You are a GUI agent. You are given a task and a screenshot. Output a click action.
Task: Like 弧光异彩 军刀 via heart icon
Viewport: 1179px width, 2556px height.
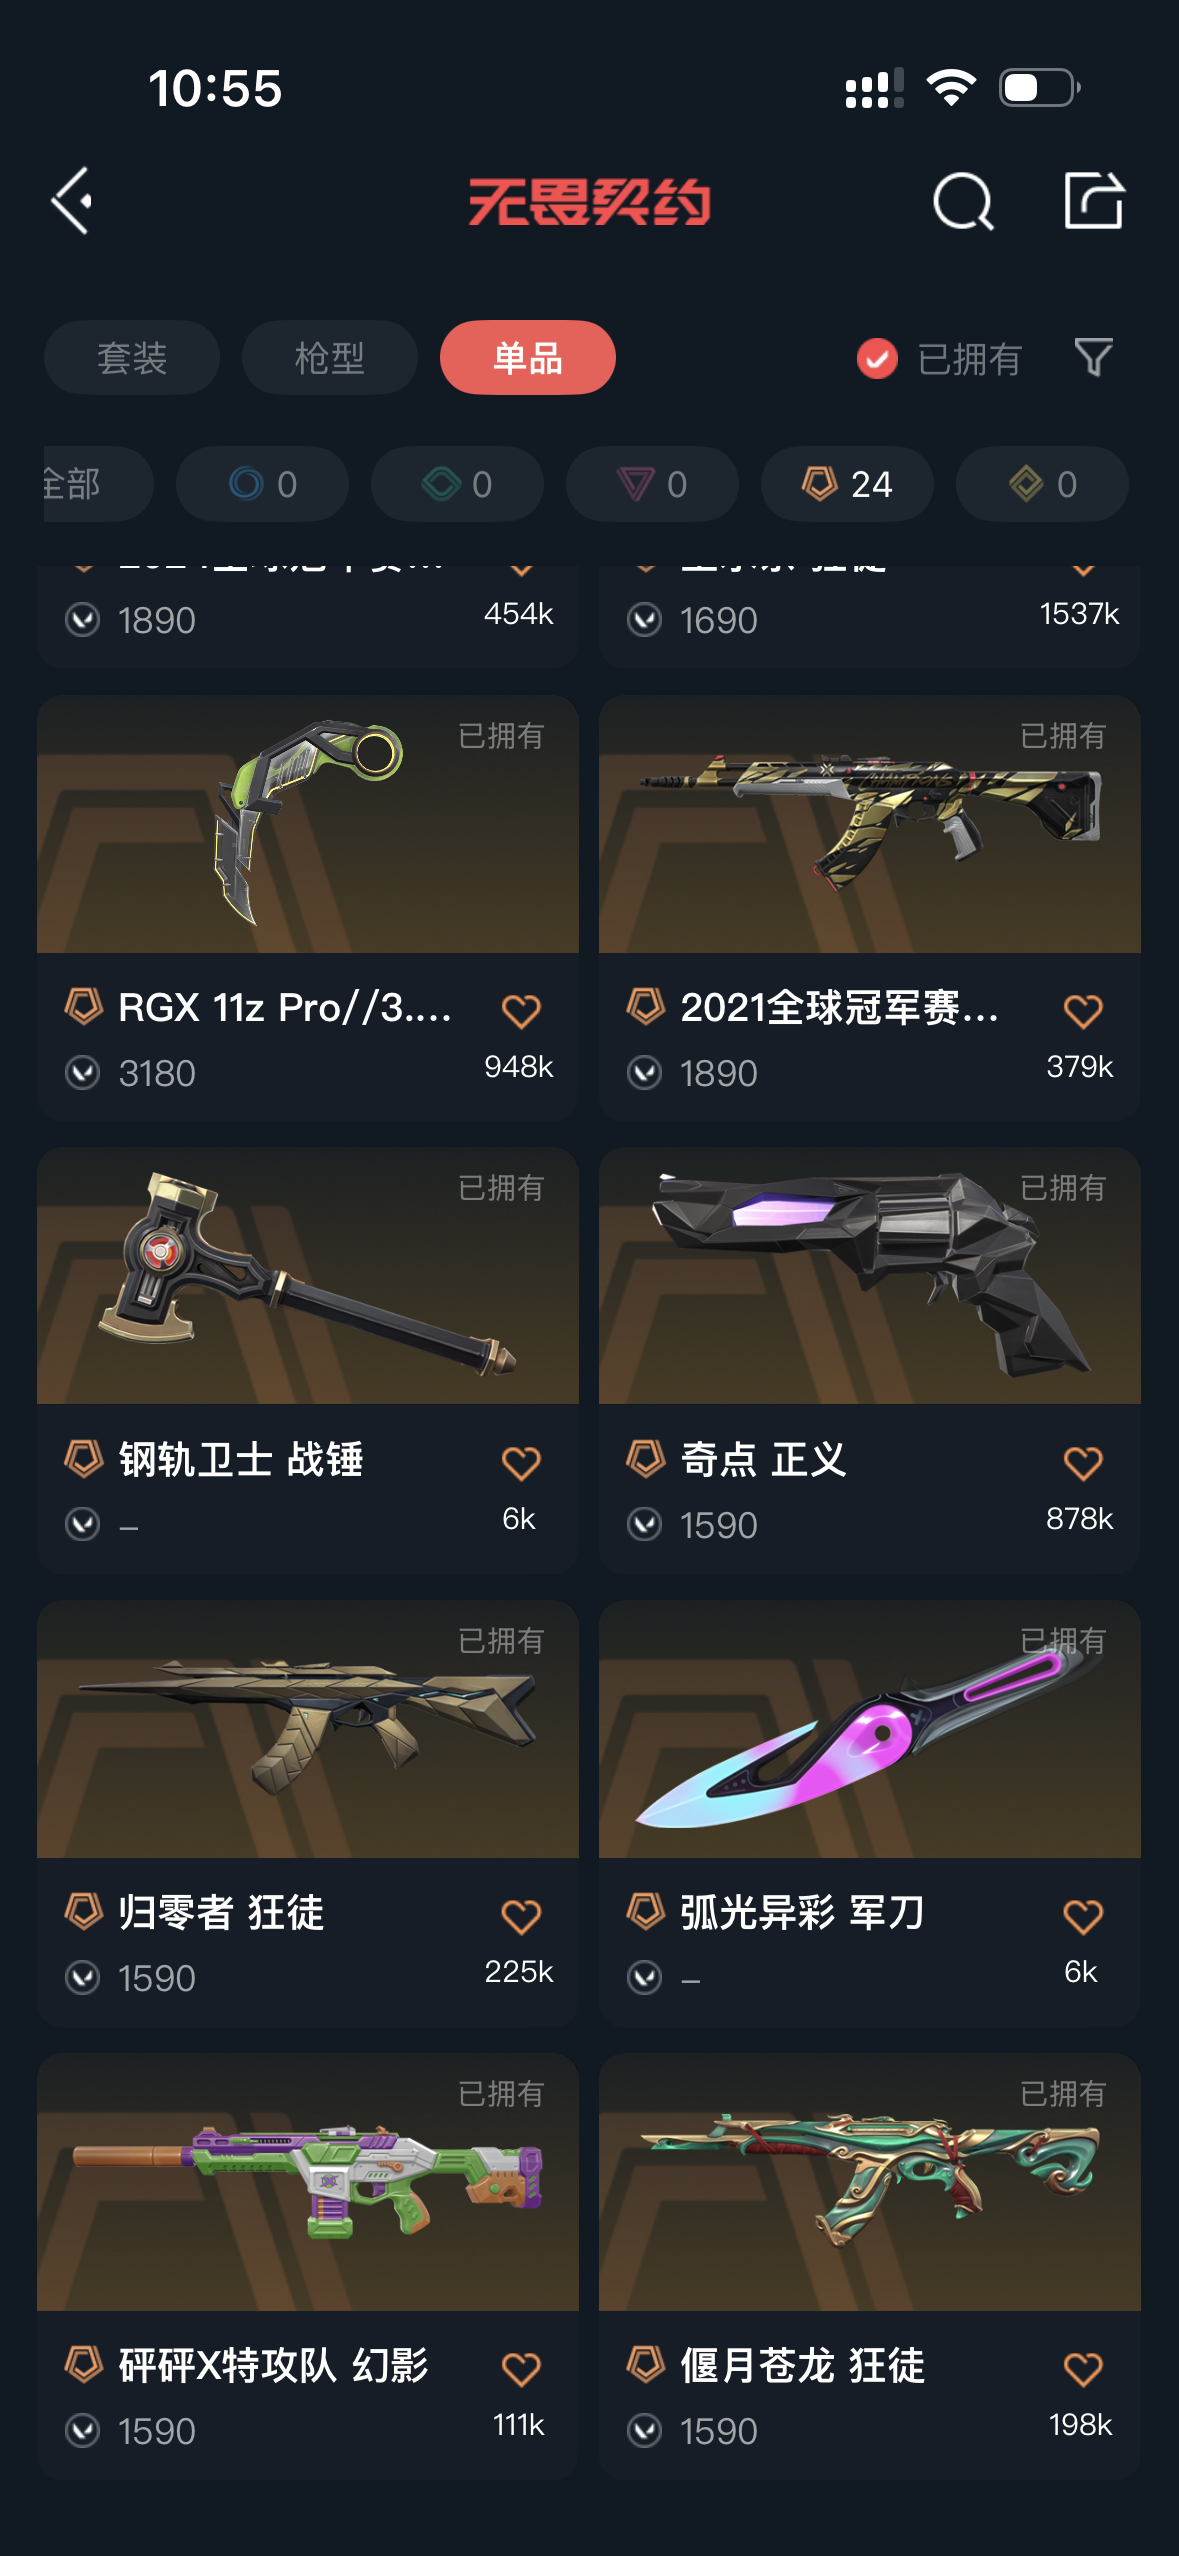coord(1083,1916)
